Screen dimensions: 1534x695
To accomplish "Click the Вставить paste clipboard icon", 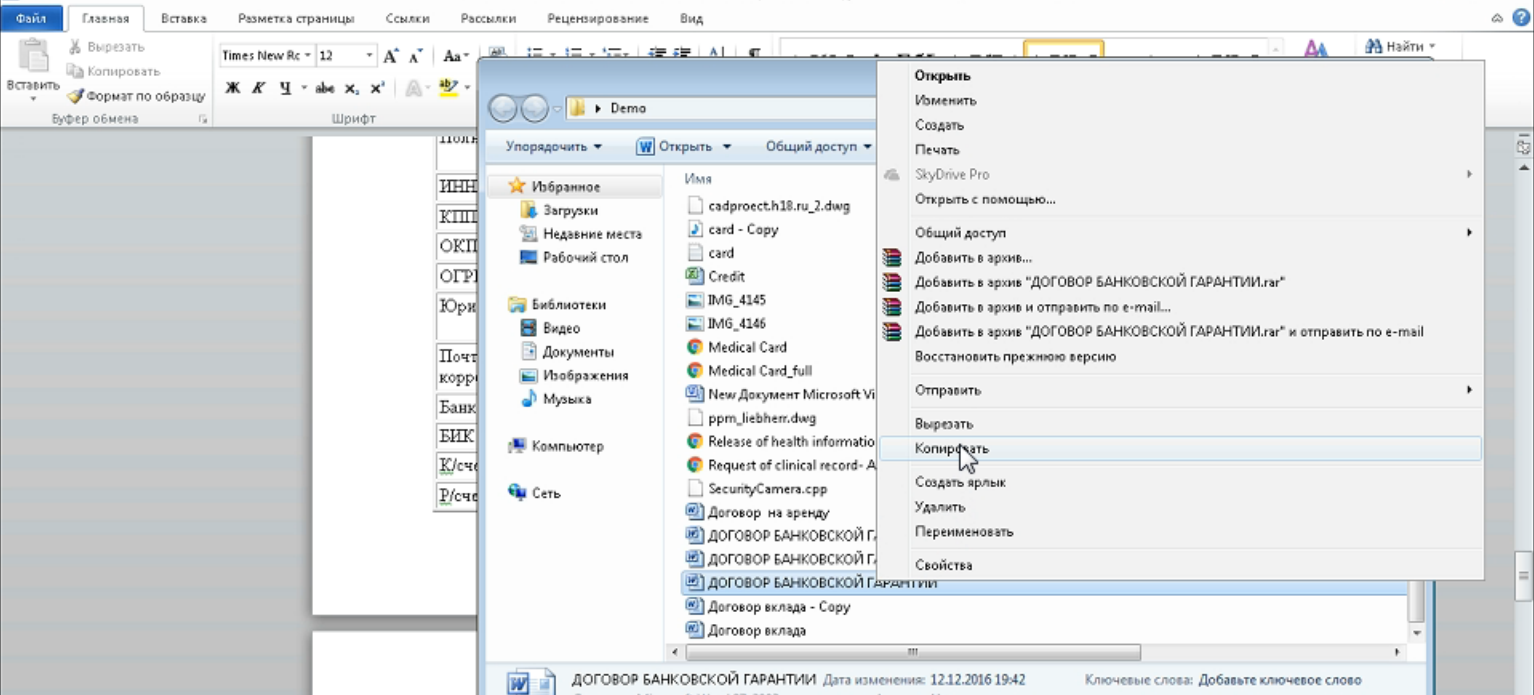I will (x=33, y=55).
